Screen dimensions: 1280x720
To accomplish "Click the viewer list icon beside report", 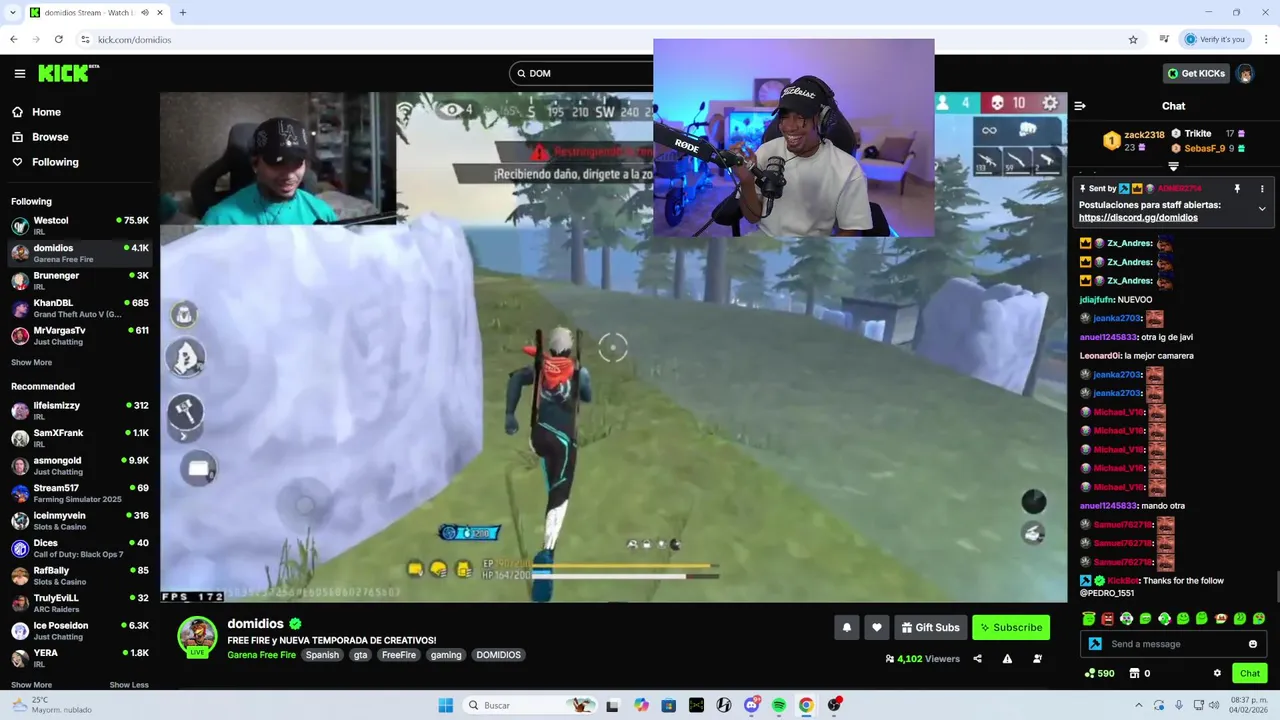I will click(x=1037, y=659).
